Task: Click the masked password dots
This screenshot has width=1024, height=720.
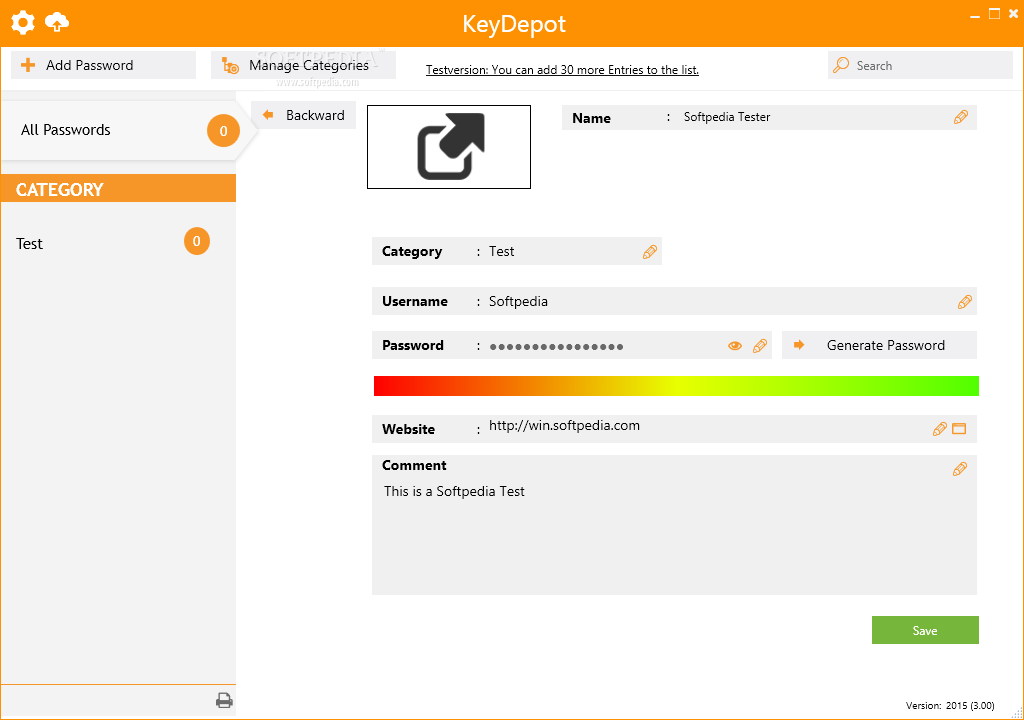Action: (556, 347)
